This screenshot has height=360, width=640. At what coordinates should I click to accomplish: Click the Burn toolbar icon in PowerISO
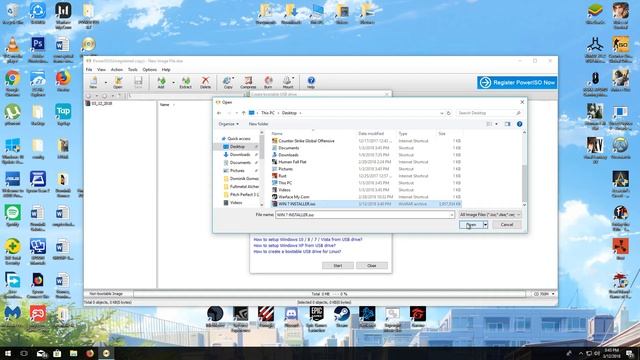(x=268, y=82)
